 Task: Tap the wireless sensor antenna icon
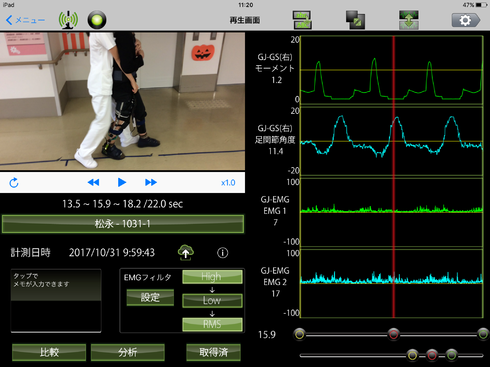point(68,20)
